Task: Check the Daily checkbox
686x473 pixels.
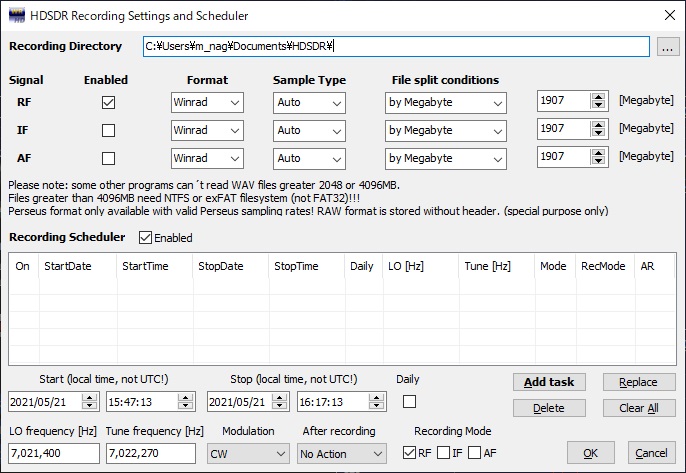Action: click(409, 401)
